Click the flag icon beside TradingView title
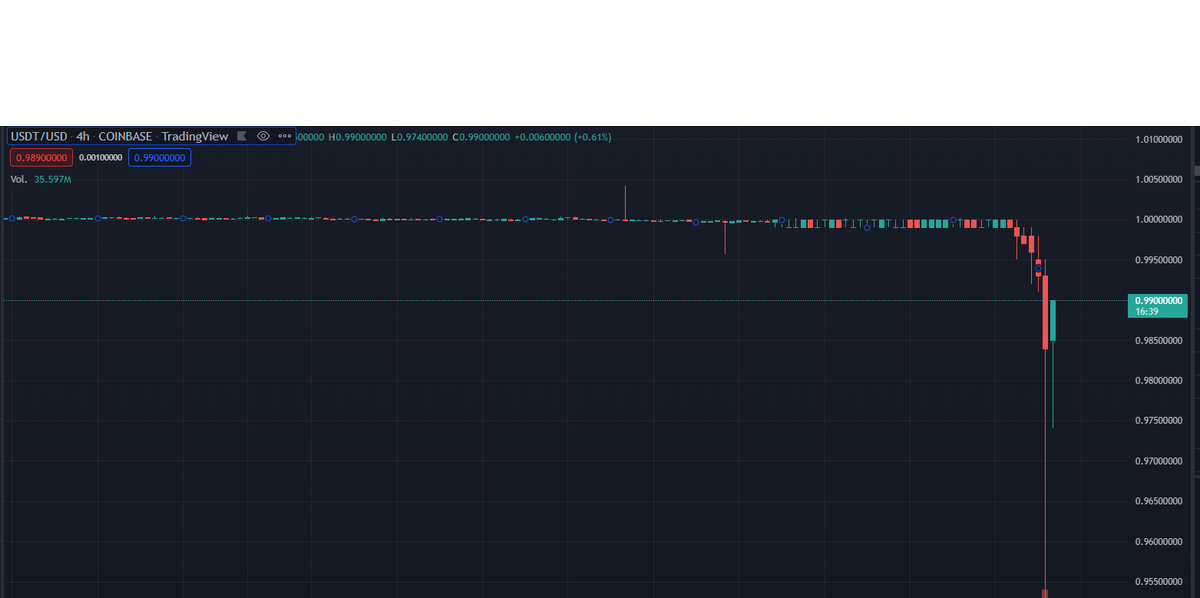1200x598 pixels. [241, 136]
